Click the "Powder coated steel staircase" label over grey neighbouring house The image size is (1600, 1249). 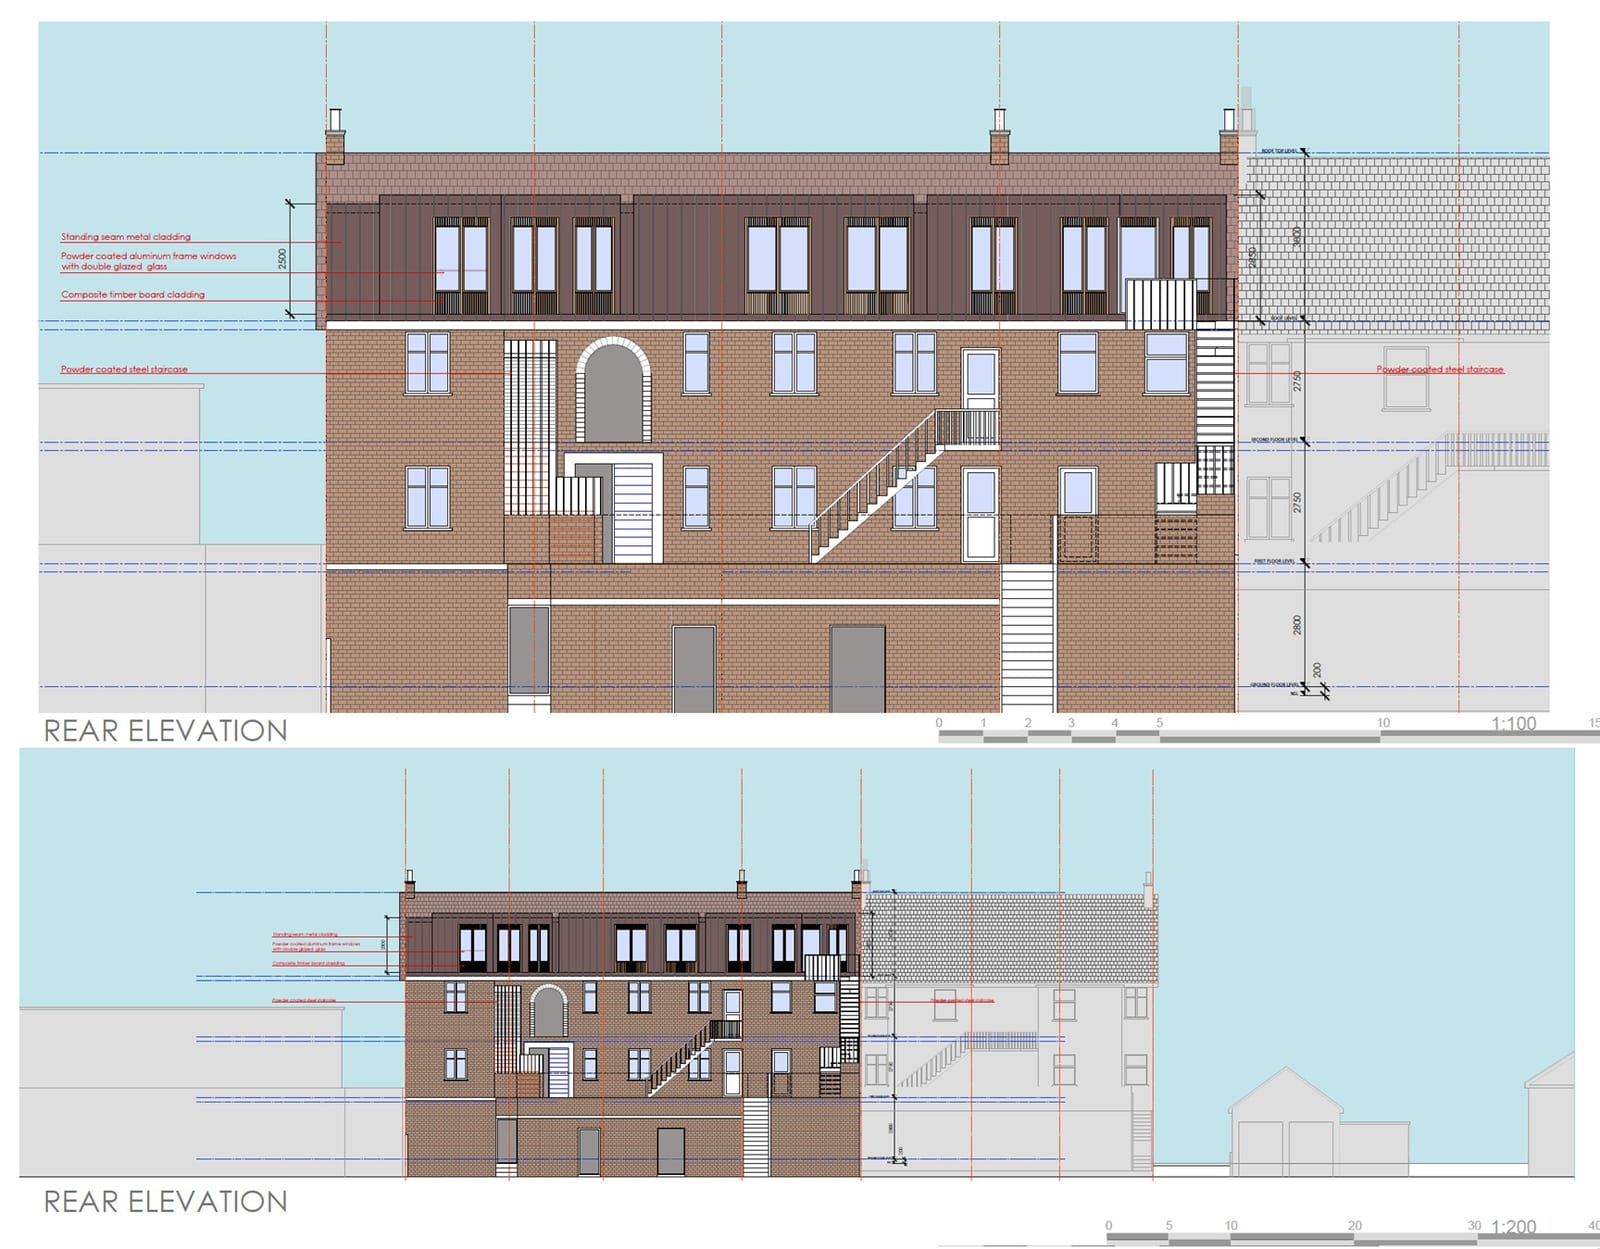[1439, 369]
